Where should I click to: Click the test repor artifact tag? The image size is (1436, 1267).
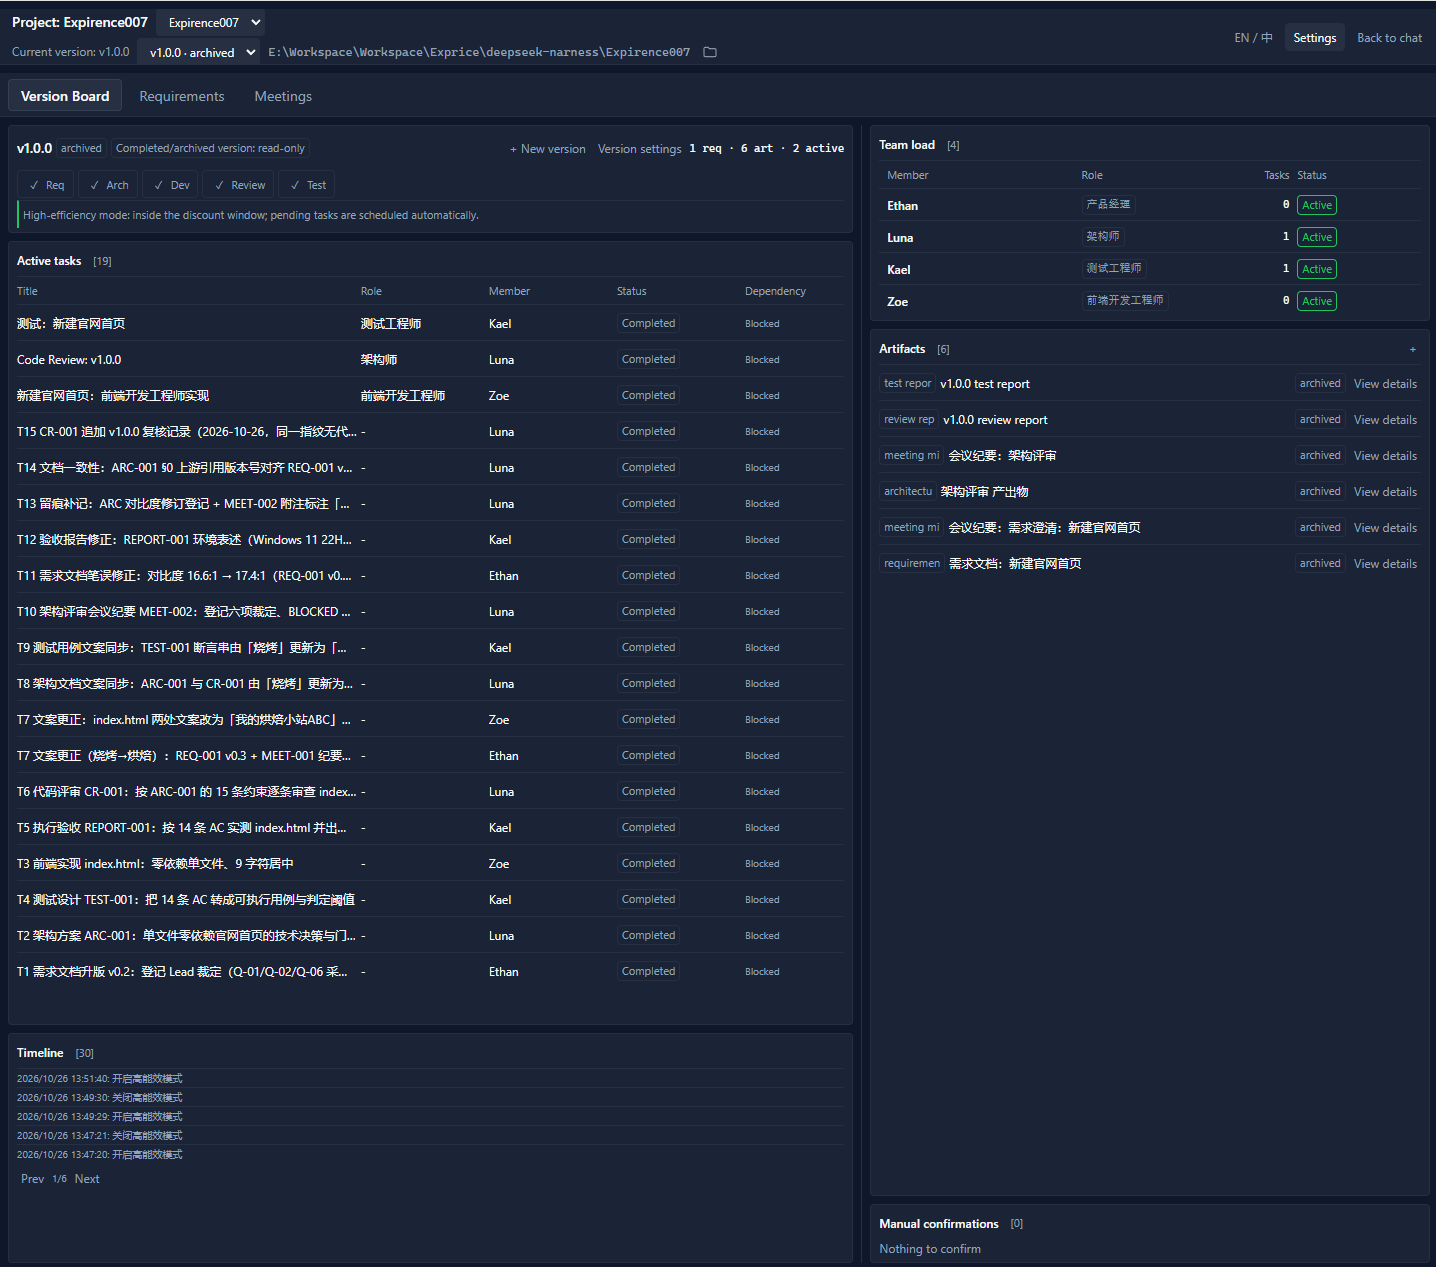[x=907, y=384]
